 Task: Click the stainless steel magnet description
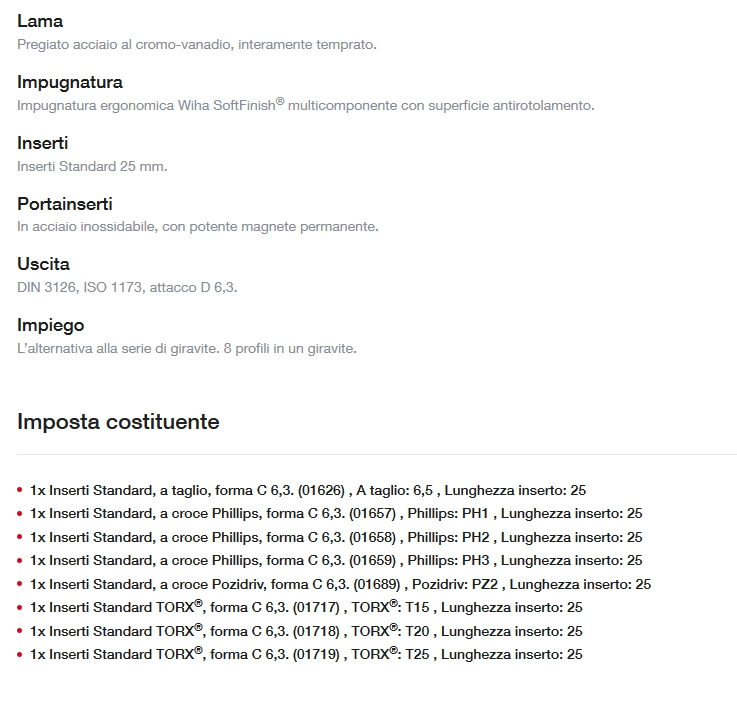point(197,227)
